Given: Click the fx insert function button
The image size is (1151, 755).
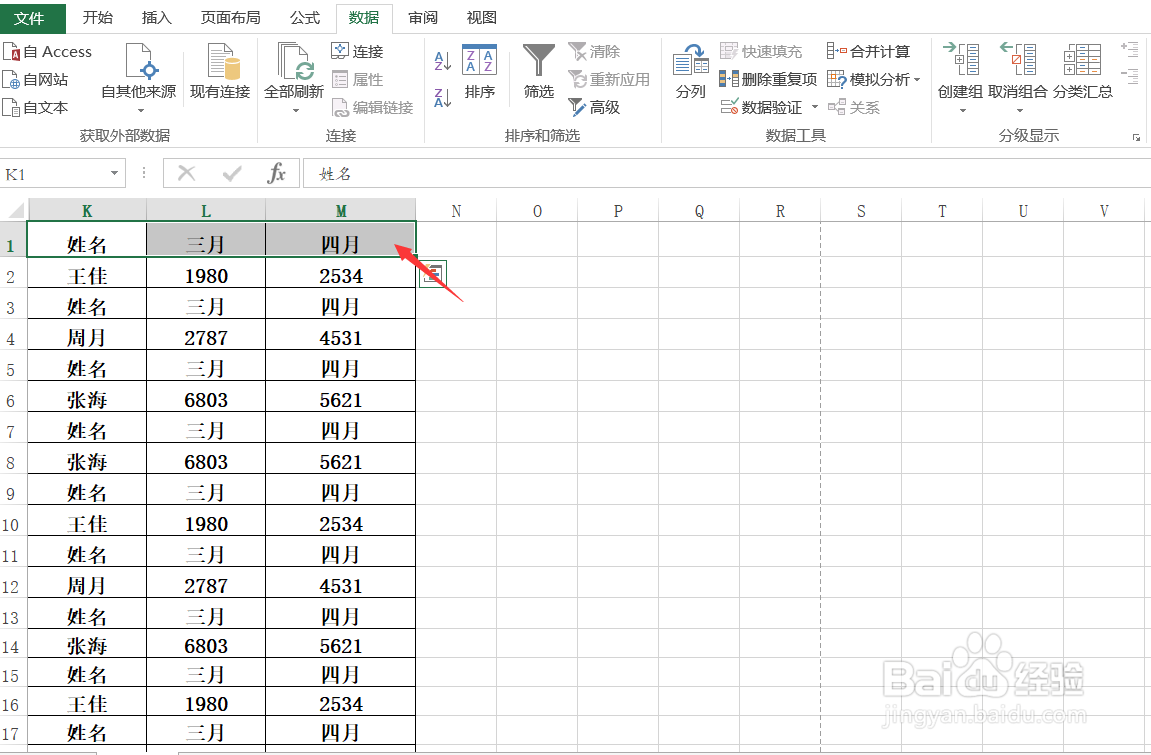Looking at the screenshot, I should pos(276,174).
